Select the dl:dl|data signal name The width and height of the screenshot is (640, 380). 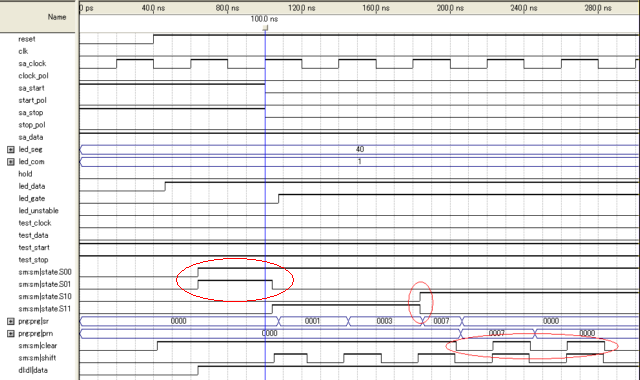(x=33, y=370)
